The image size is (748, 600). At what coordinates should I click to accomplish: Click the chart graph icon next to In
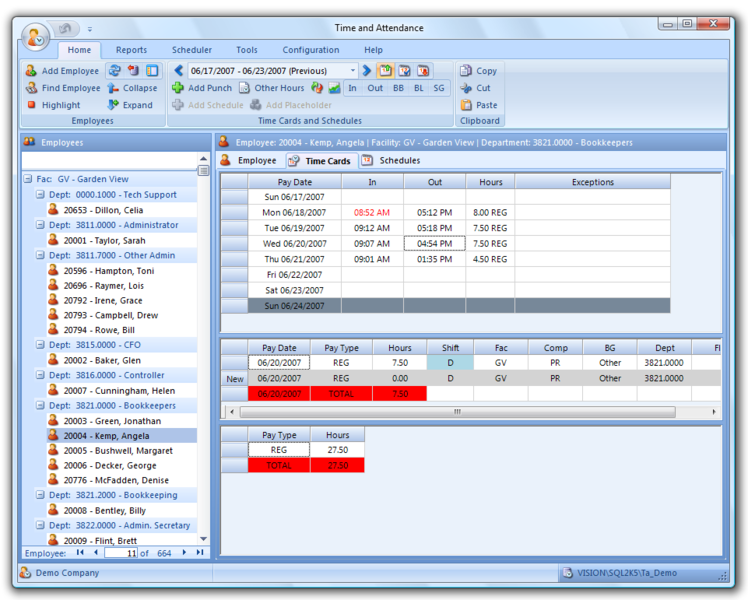334,88
